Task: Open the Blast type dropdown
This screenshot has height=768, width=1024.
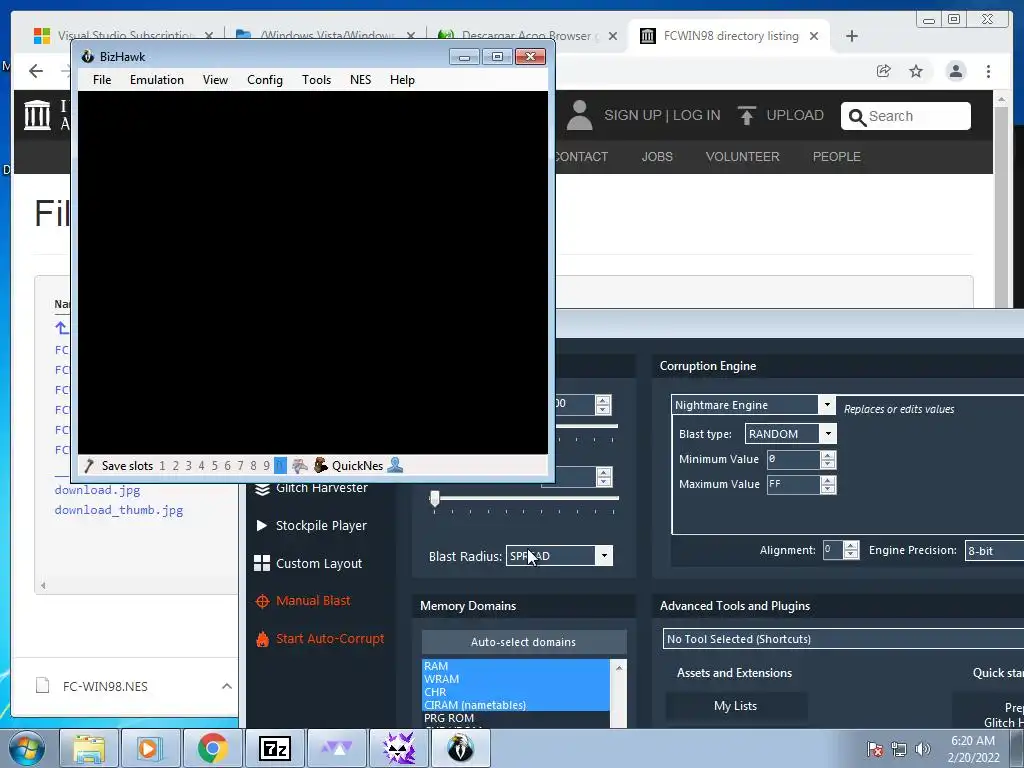Action: (790, 434)
